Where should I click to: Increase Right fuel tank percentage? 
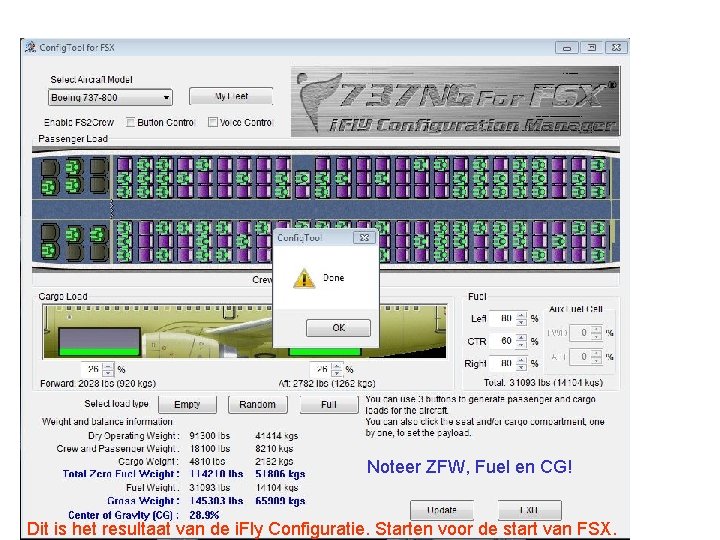click(x=521, y=360)
